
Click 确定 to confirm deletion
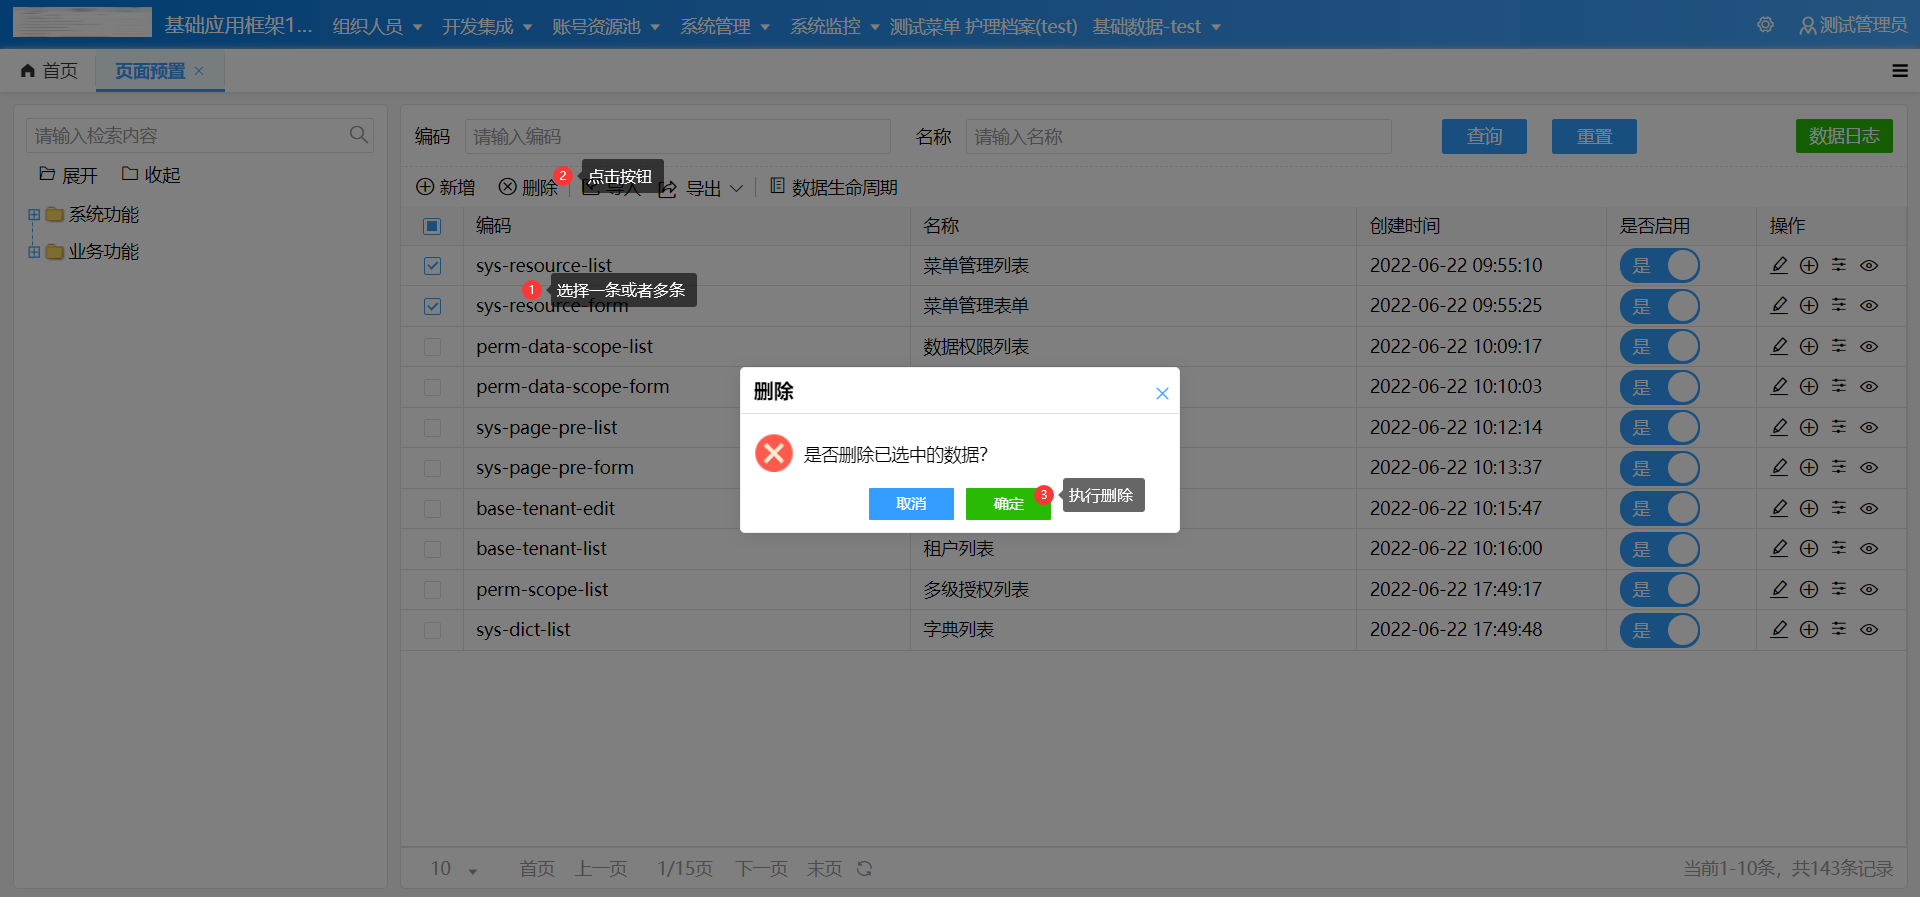(x=1007, y=504)
